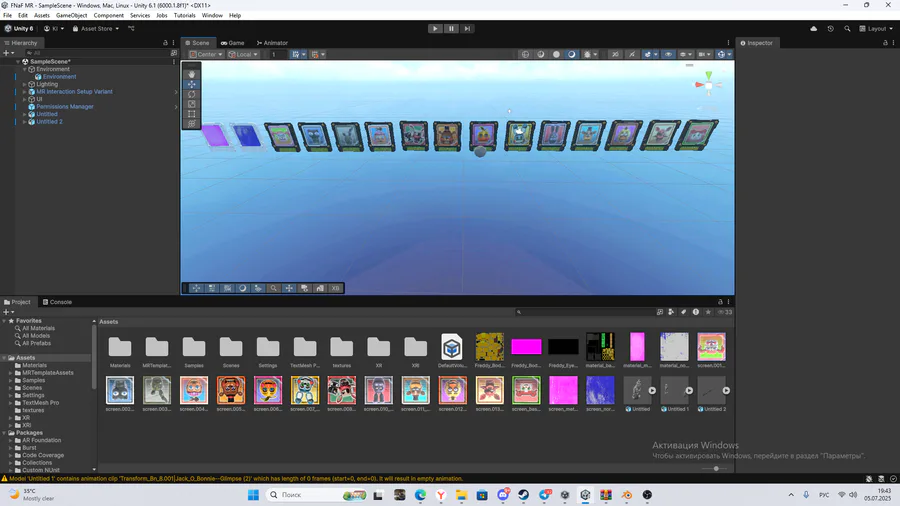Image resolution: width=900 pixels, height=506 pixels.
Task: Open the KI account dropdown
Action: click(54, 29)
